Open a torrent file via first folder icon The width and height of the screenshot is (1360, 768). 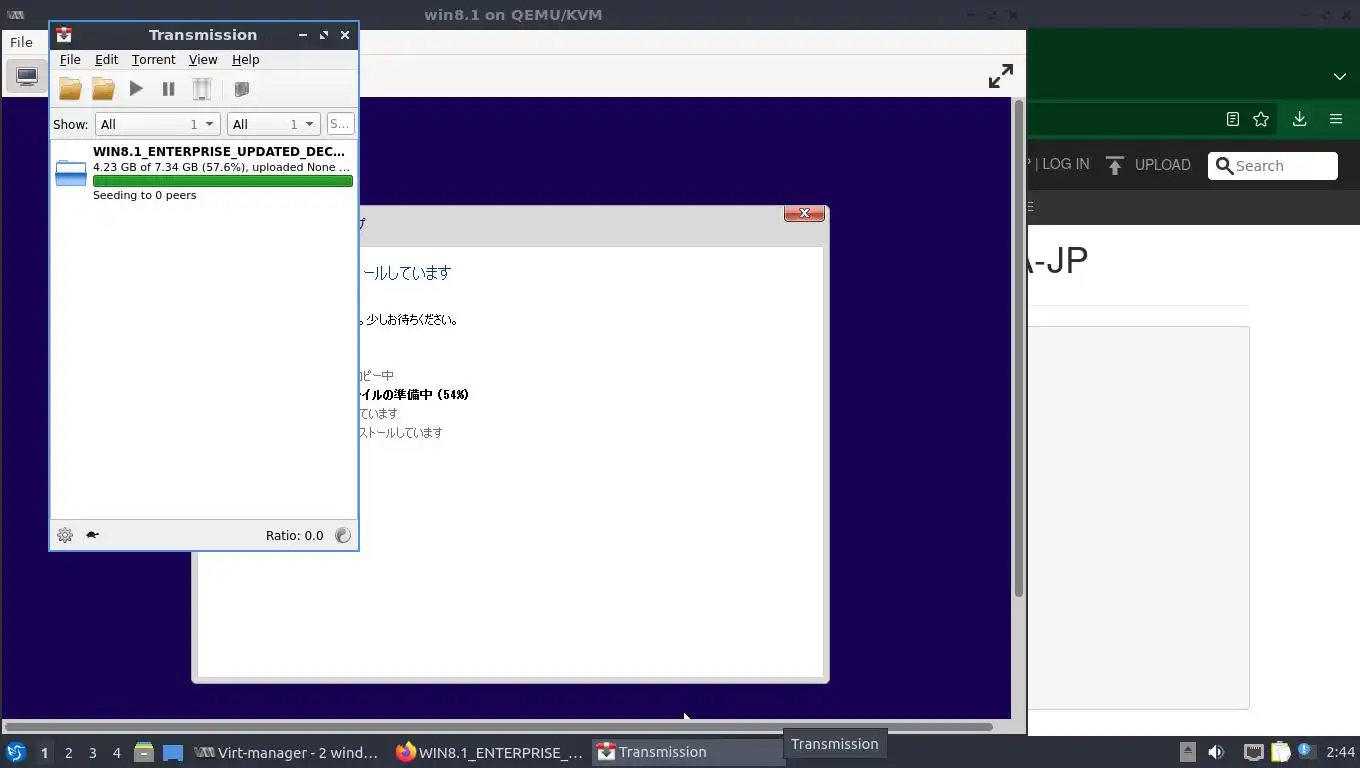click(70, 89)
